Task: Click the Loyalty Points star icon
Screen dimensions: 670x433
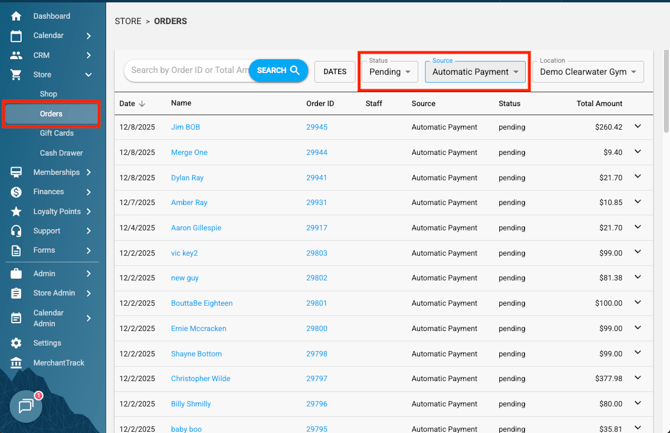Action: click(x=16, y=212)
